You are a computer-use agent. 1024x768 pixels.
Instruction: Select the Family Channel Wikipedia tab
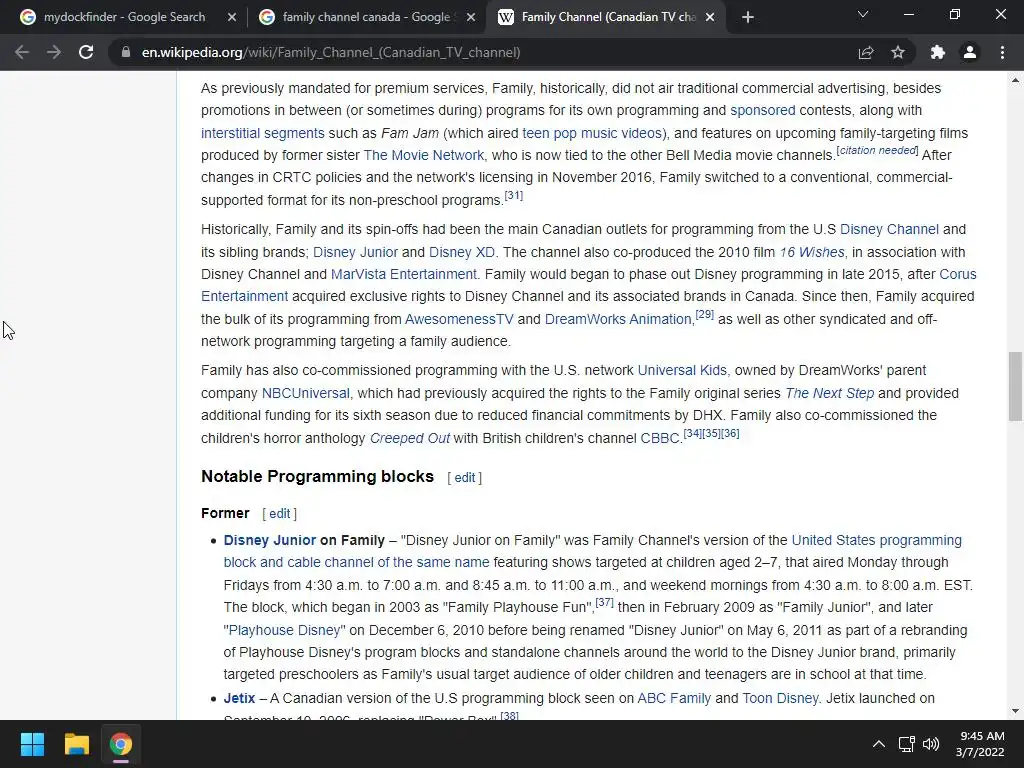[606, 17]
